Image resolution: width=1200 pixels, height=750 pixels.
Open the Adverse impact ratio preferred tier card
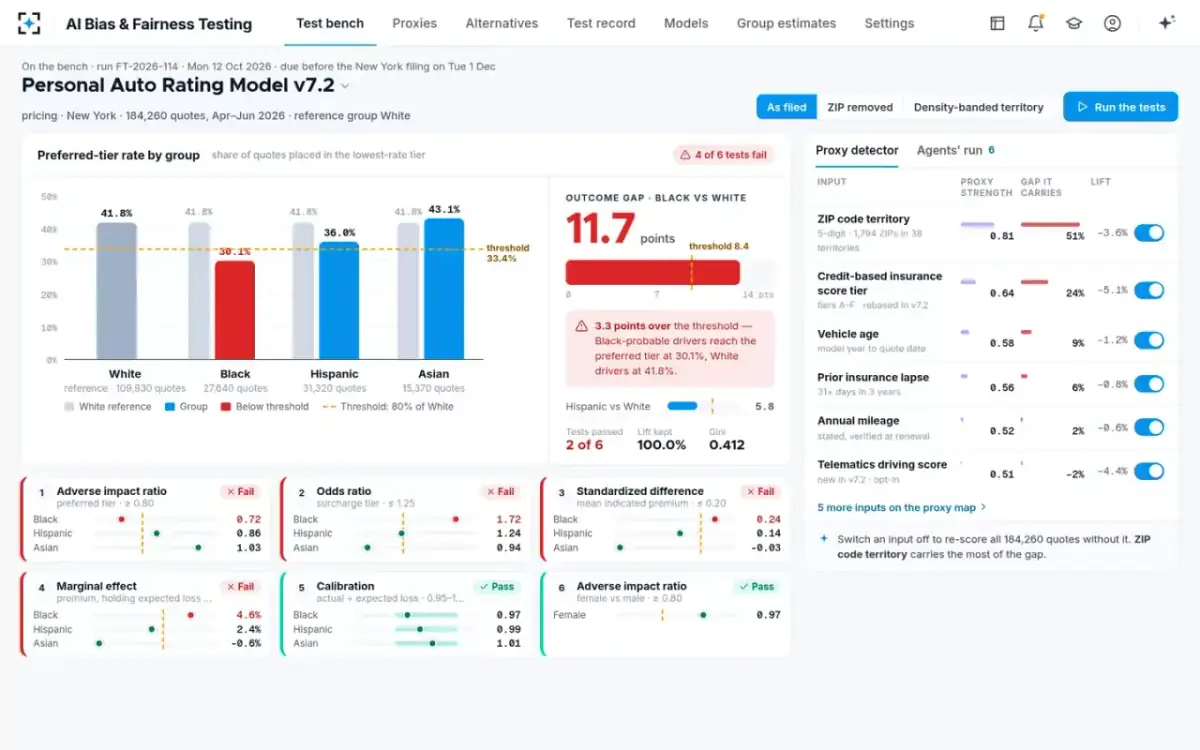[x=146, y=521]
